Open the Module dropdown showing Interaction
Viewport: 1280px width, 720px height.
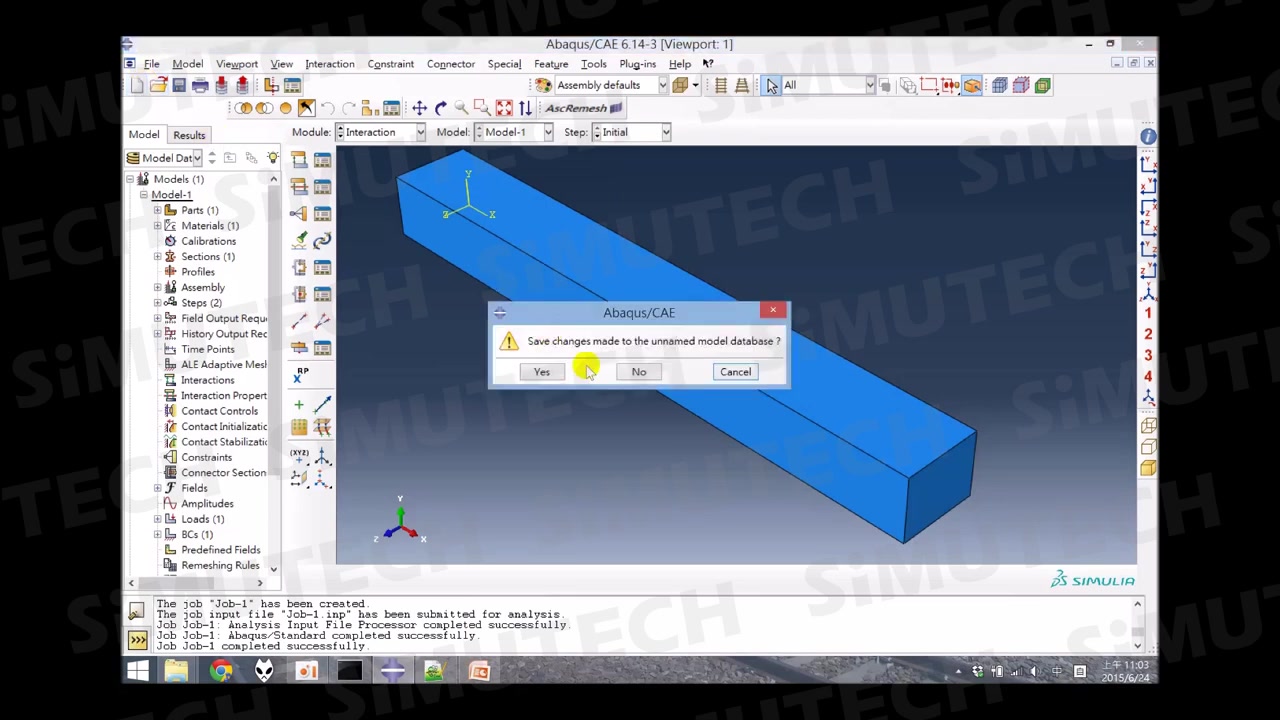coord(380,132)
